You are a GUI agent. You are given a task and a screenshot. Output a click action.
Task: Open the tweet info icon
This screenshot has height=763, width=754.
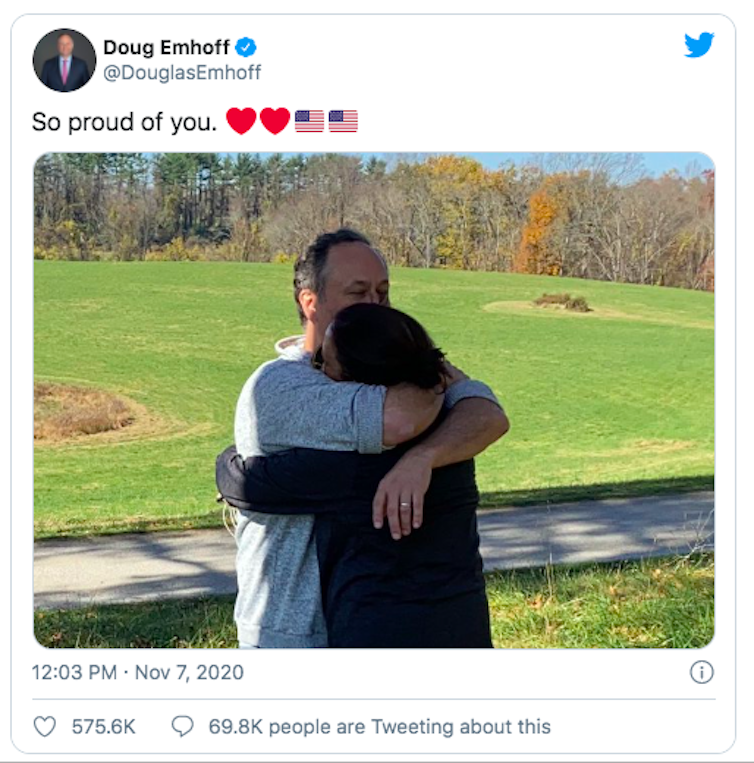[702, 672]
